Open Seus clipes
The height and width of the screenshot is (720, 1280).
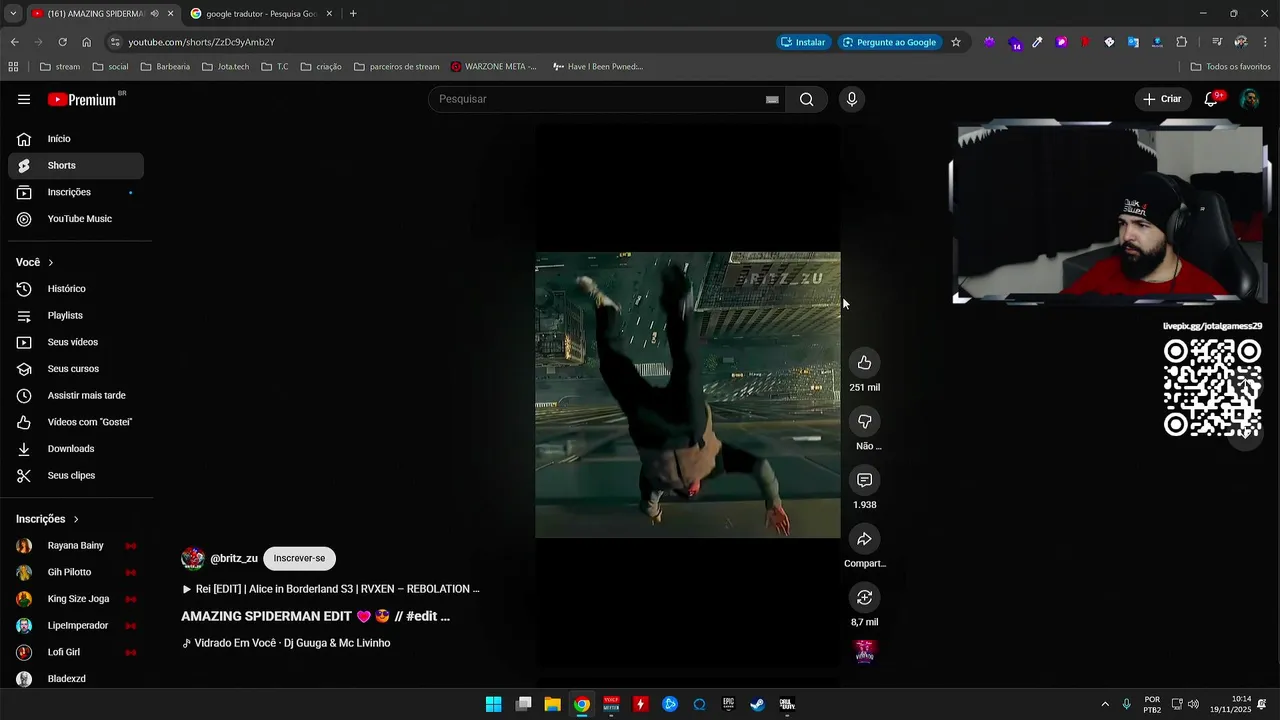point(76,475)
